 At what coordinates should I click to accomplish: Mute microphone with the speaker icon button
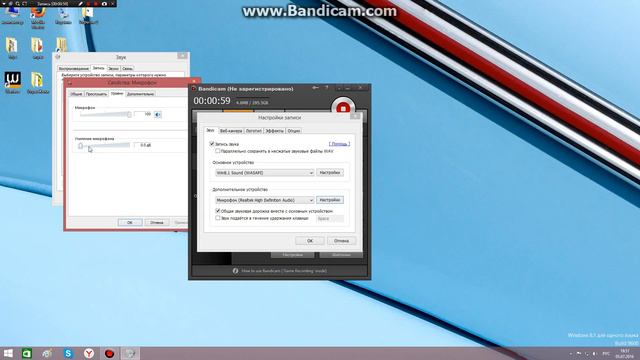158,114
